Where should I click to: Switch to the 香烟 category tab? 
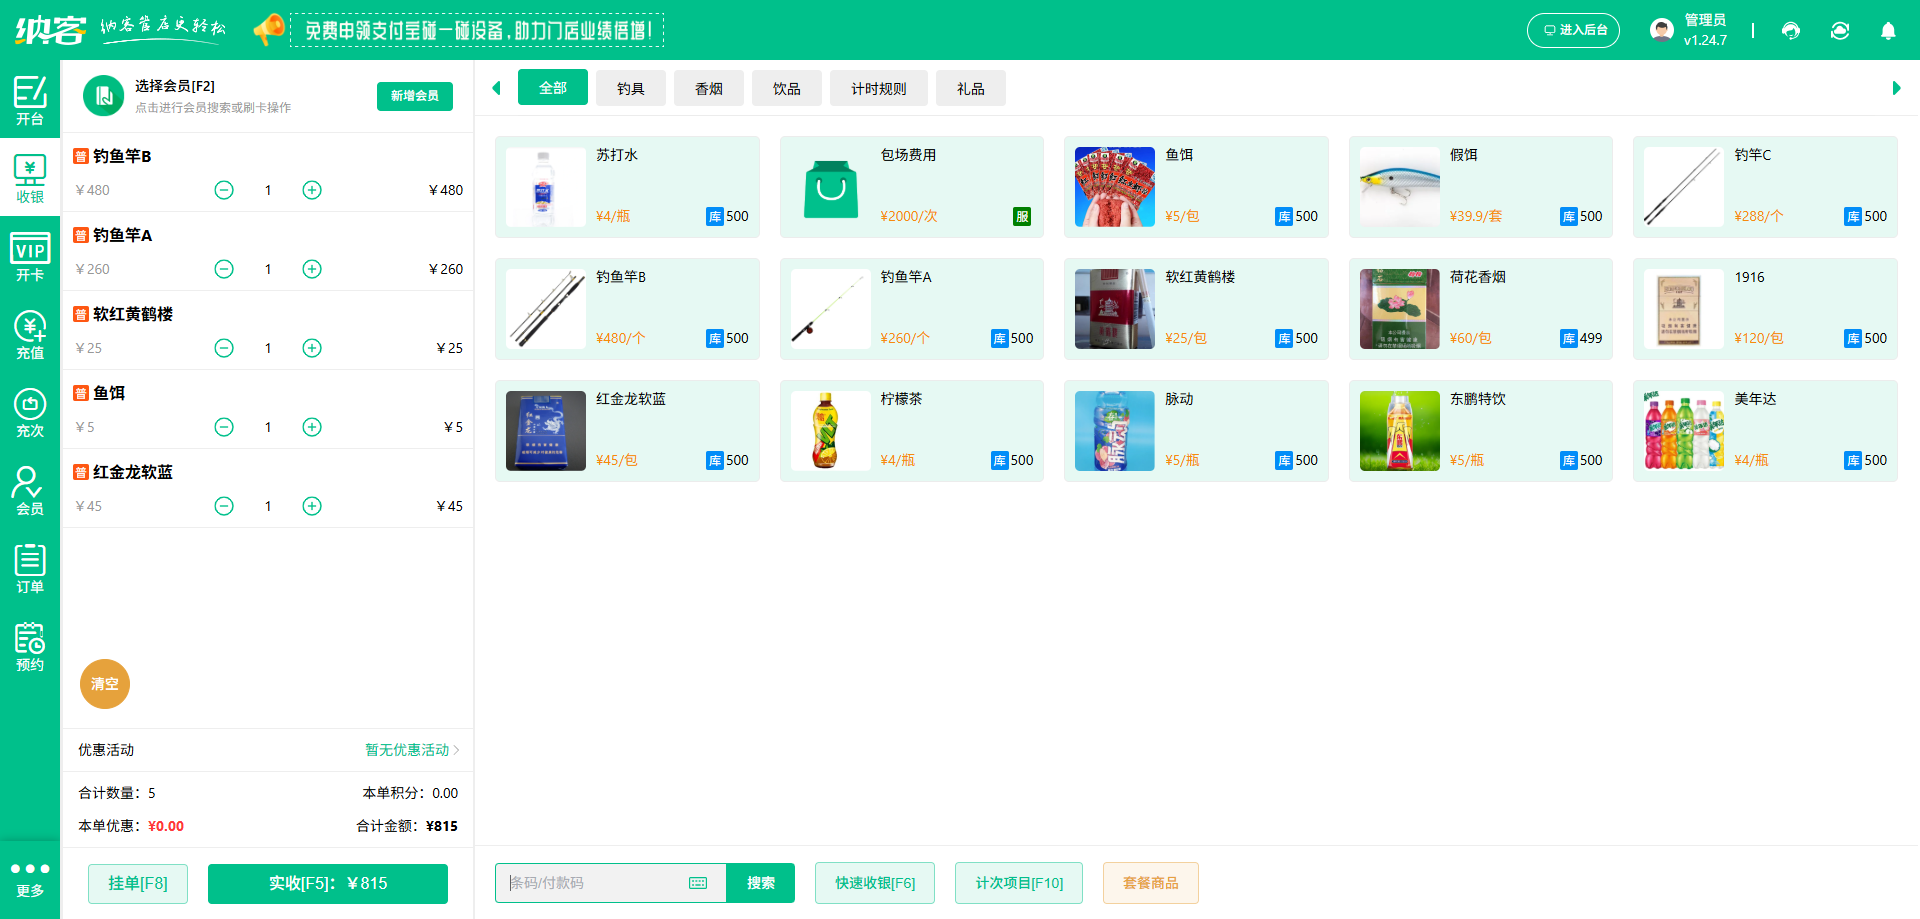click(x=709, y=88)
